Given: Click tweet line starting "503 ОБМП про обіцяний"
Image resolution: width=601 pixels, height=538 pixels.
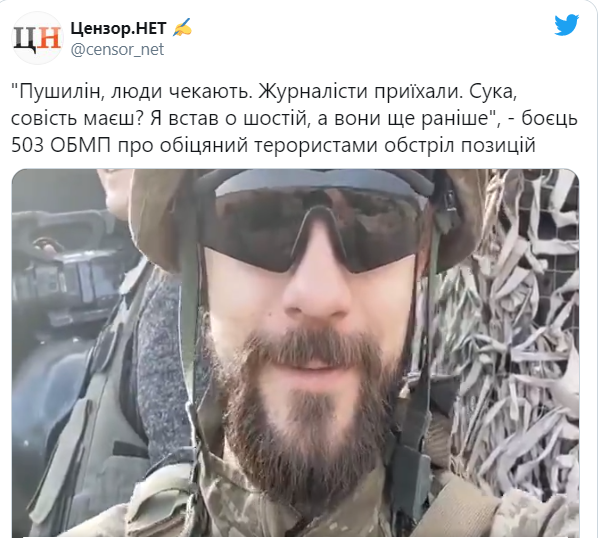Looking at the screenshot, I should coord(273,146).
